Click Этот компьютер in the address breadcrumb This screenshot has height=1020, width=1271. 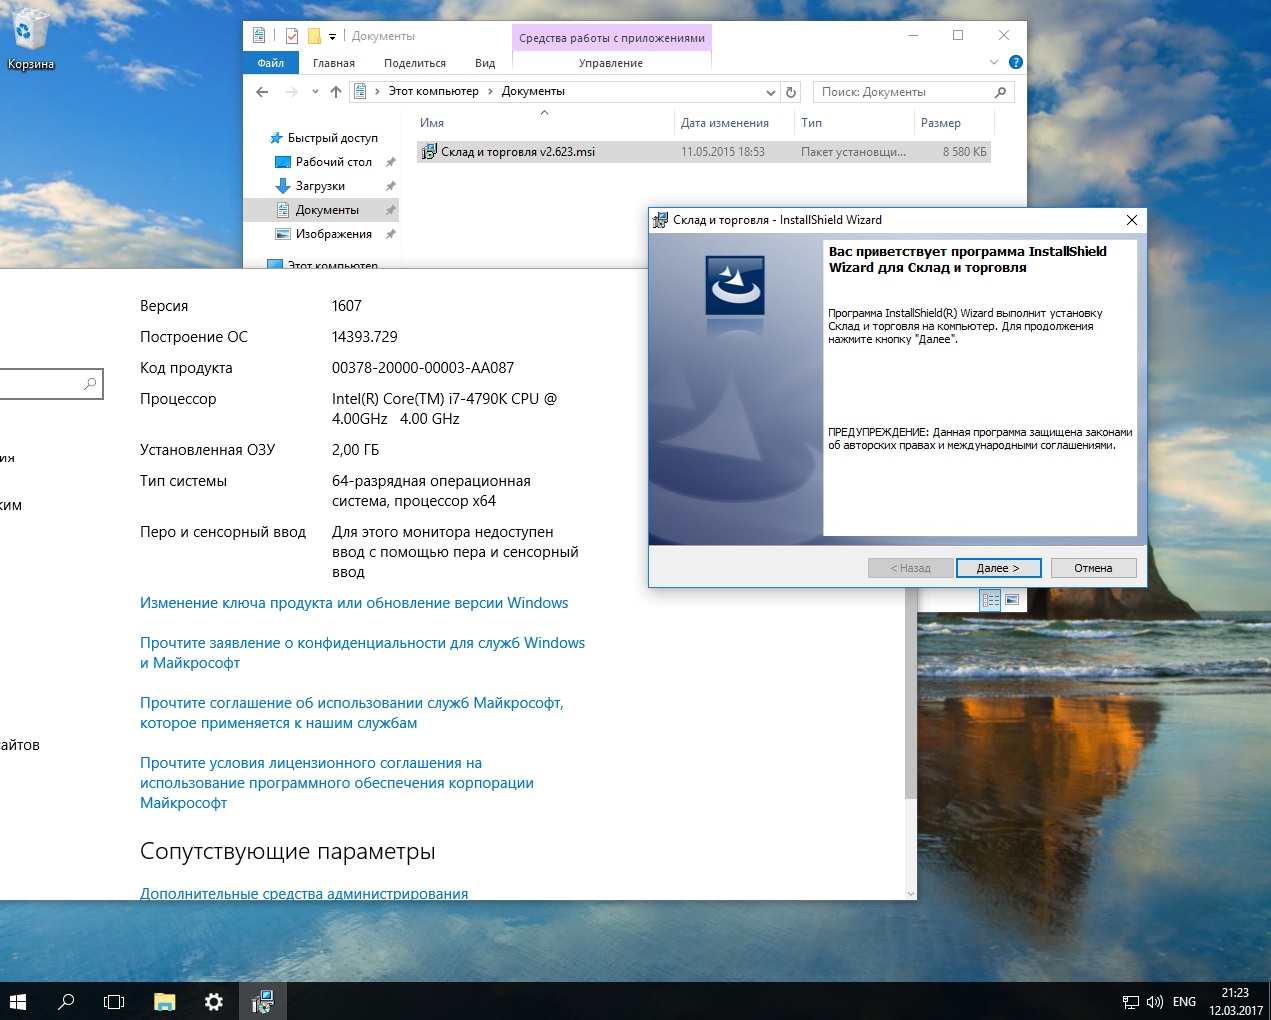click(433, 91)
